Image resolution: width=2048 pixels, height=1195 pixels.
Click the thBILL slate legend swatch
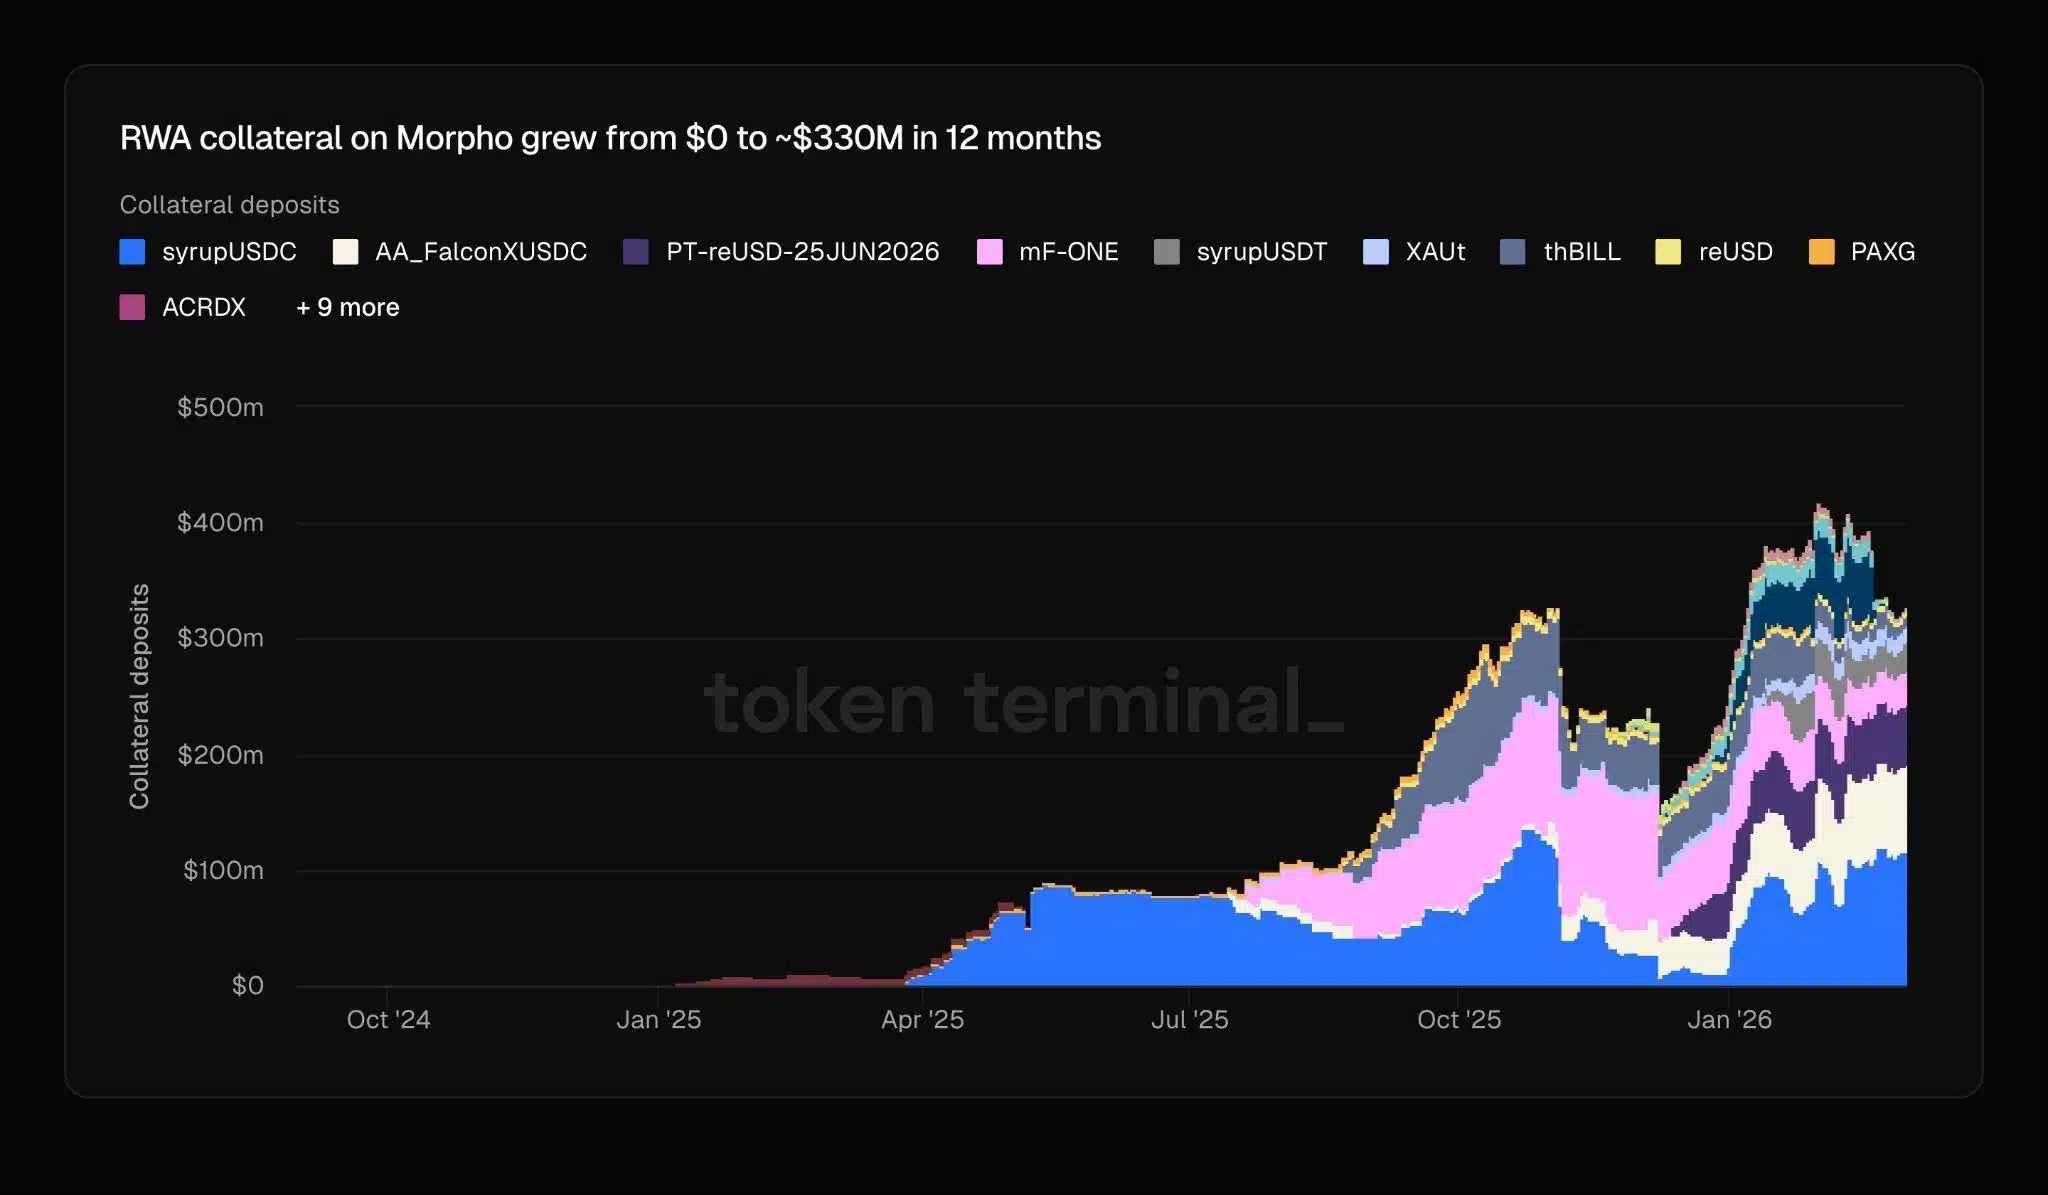pyautogui.click(x=1513, y=252)
